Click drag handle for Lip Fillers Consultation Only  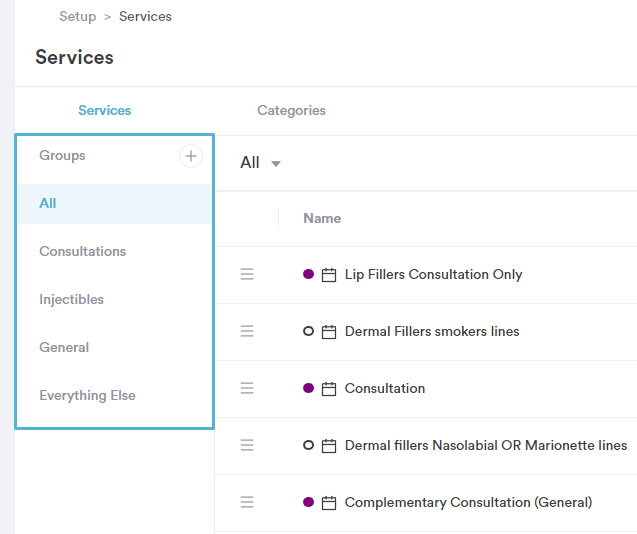[x=247, y=274]
